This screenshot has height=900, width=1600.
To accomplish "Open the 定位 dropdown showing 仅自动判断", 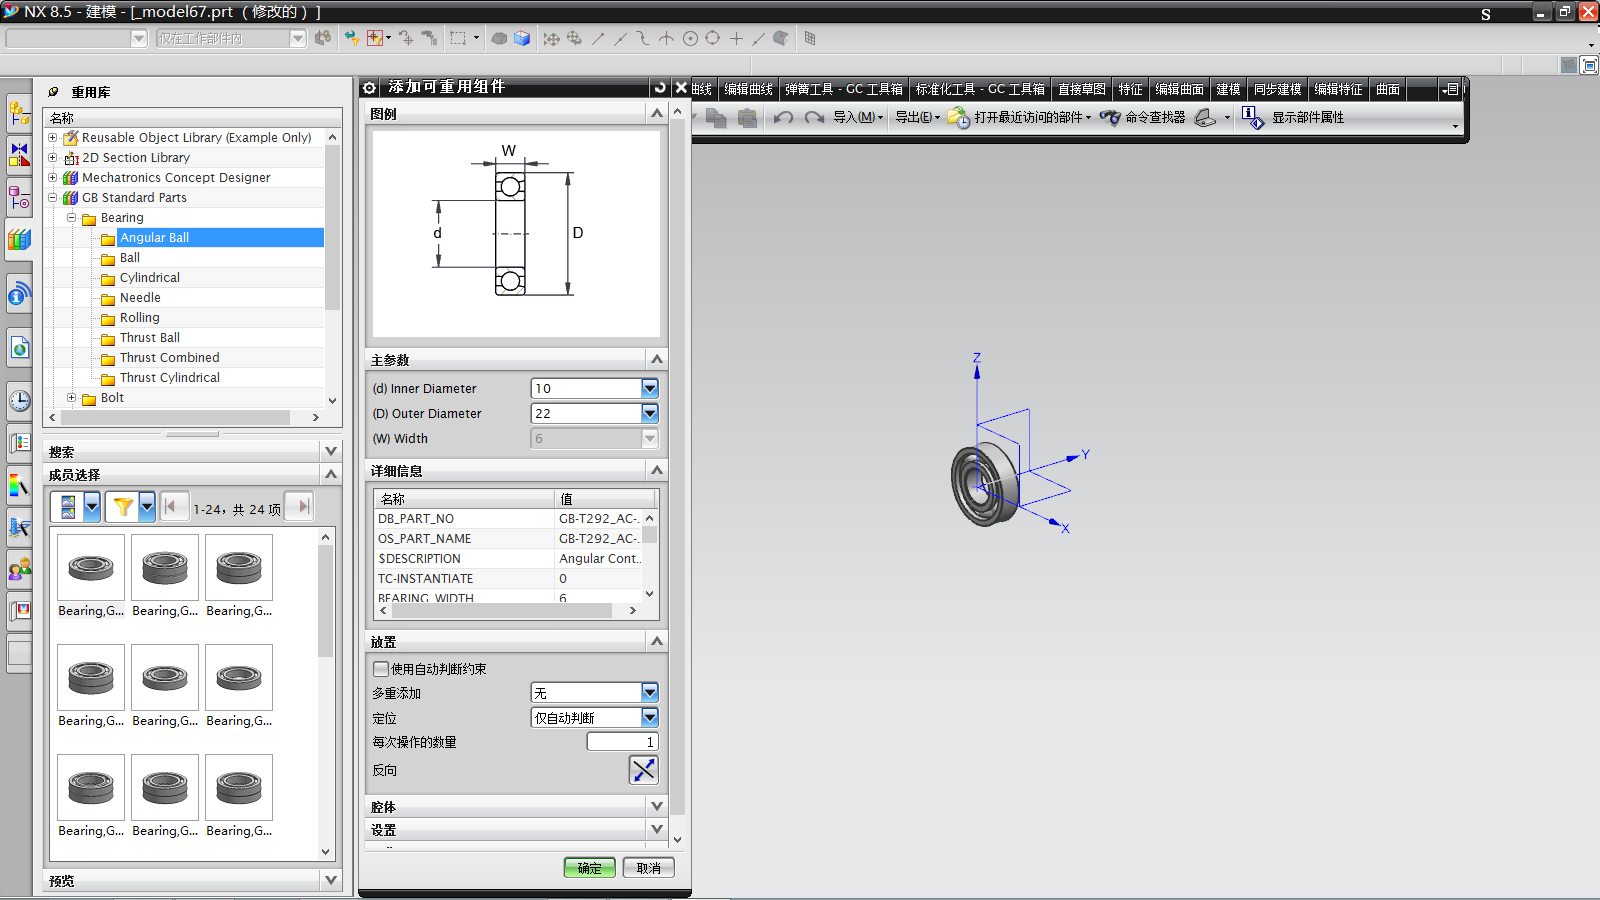I will tap(649, 717).
